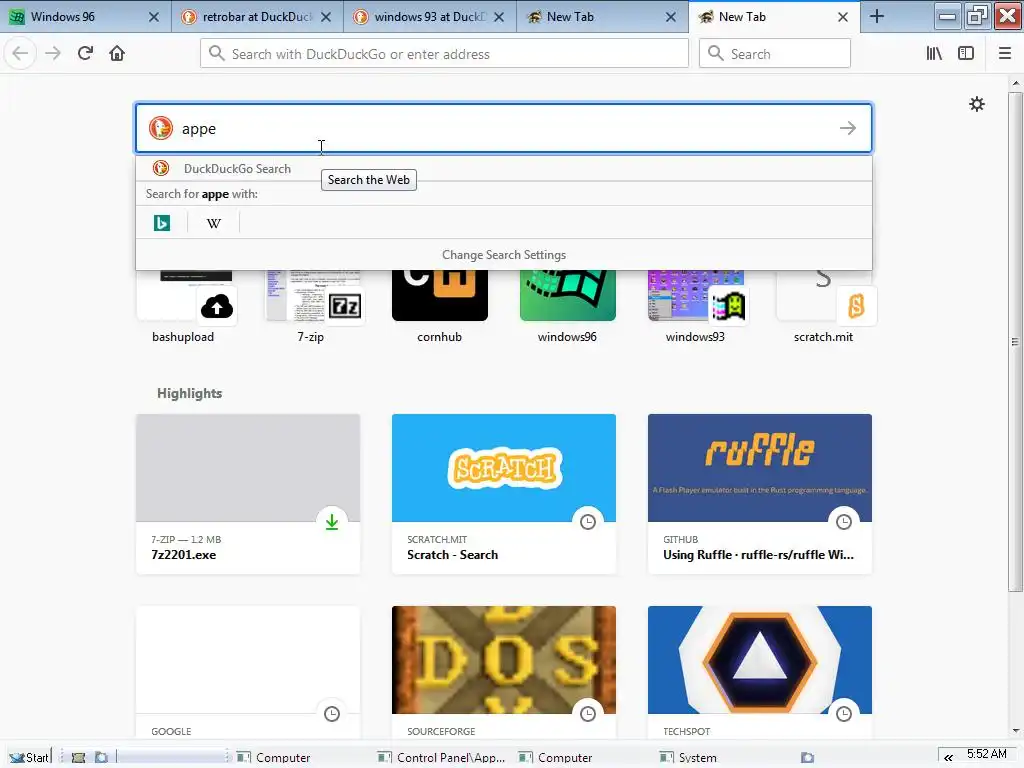Switch to Control Panel\App... taskbar window
The width and height of the screenshot is (1024, 768).
(443, 758)
